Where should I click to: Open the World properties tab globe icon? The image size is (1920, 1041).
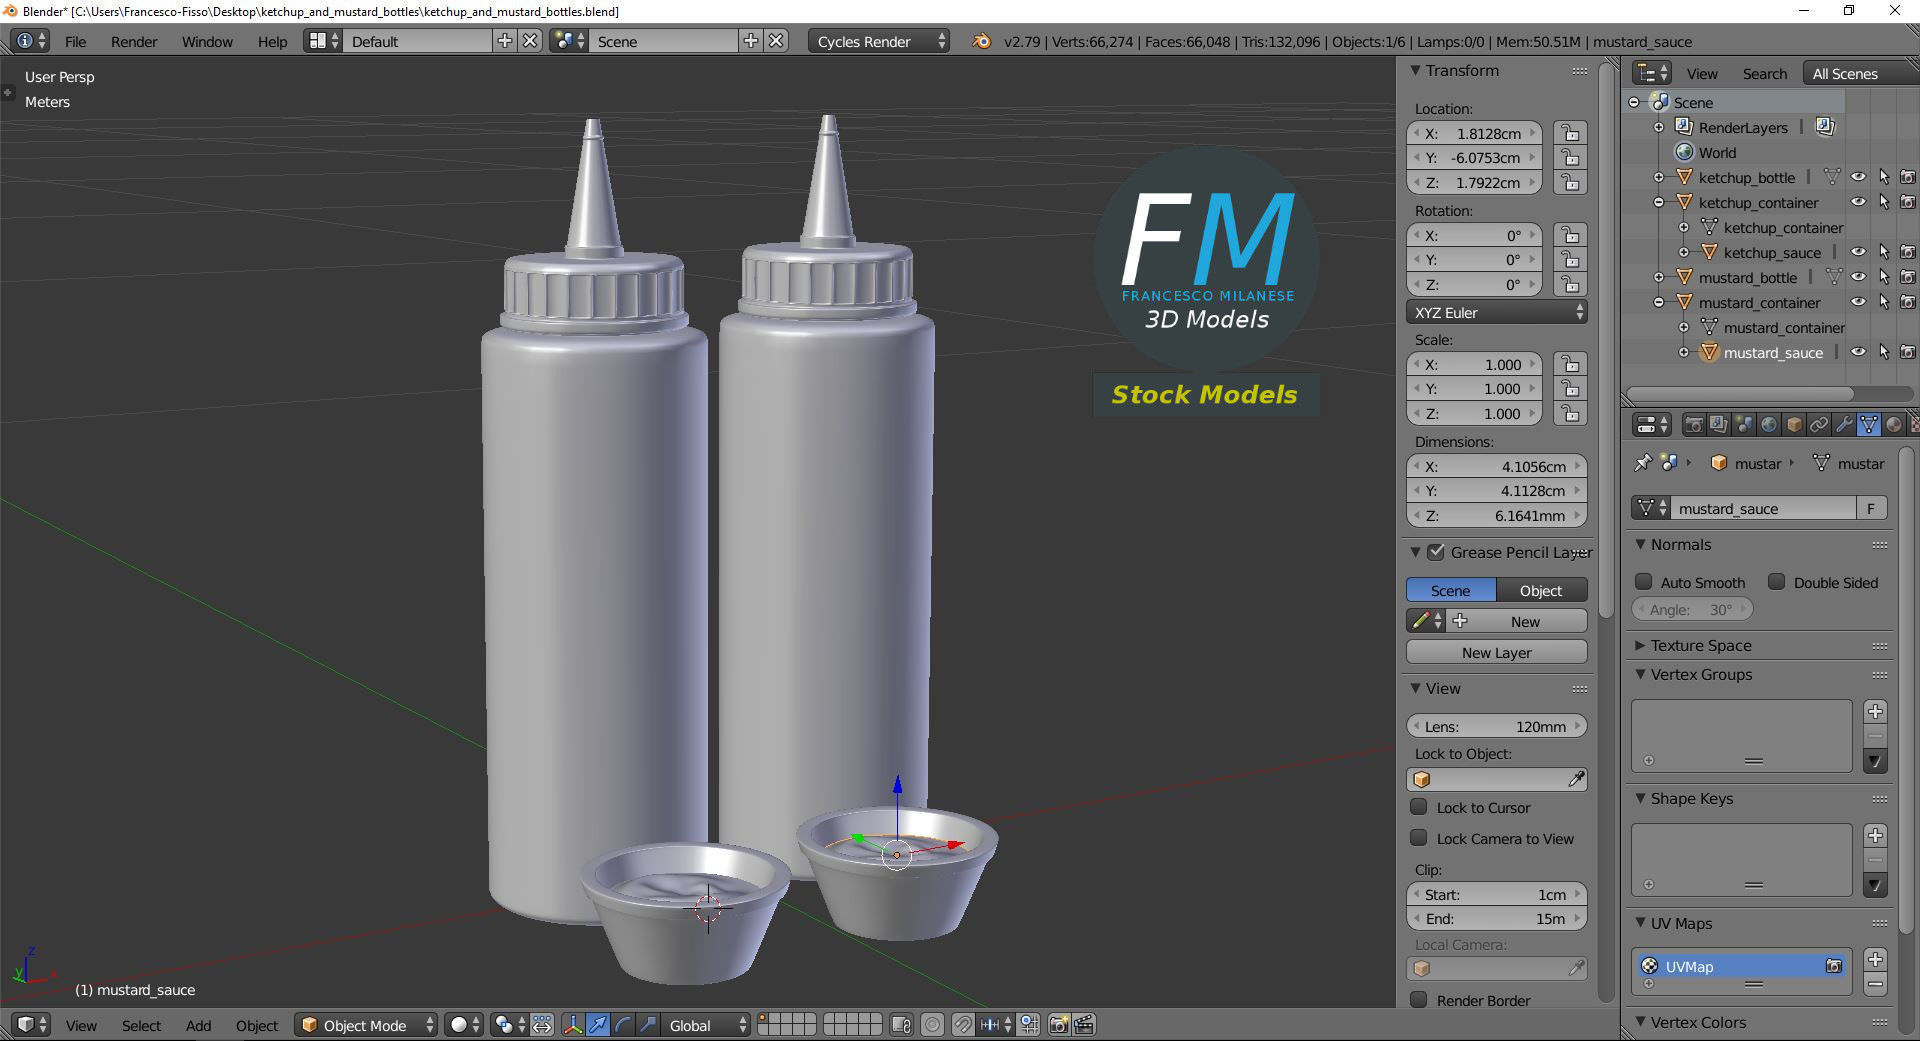(1769, 424)
